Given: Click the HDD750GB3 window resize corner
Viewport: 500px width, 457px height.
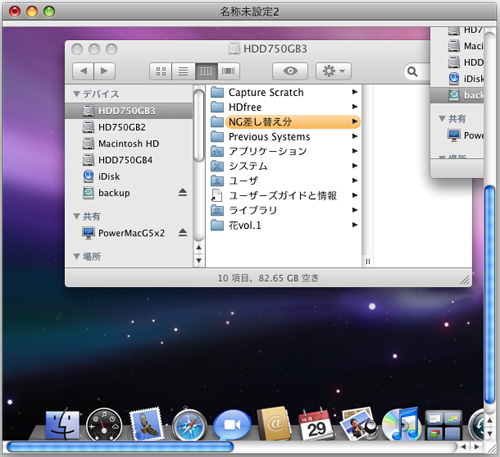Looking at the screenshot, I should click(x=465, y=279).
